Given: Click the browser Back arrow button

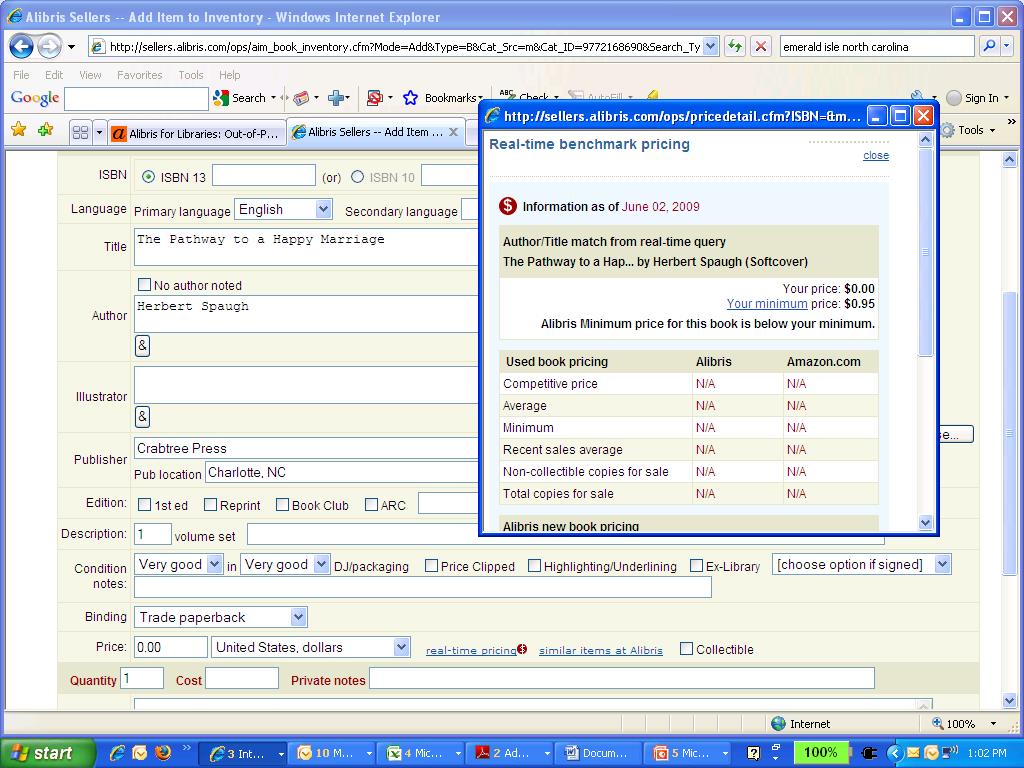Looking at the screenshot, I should 22,46.
